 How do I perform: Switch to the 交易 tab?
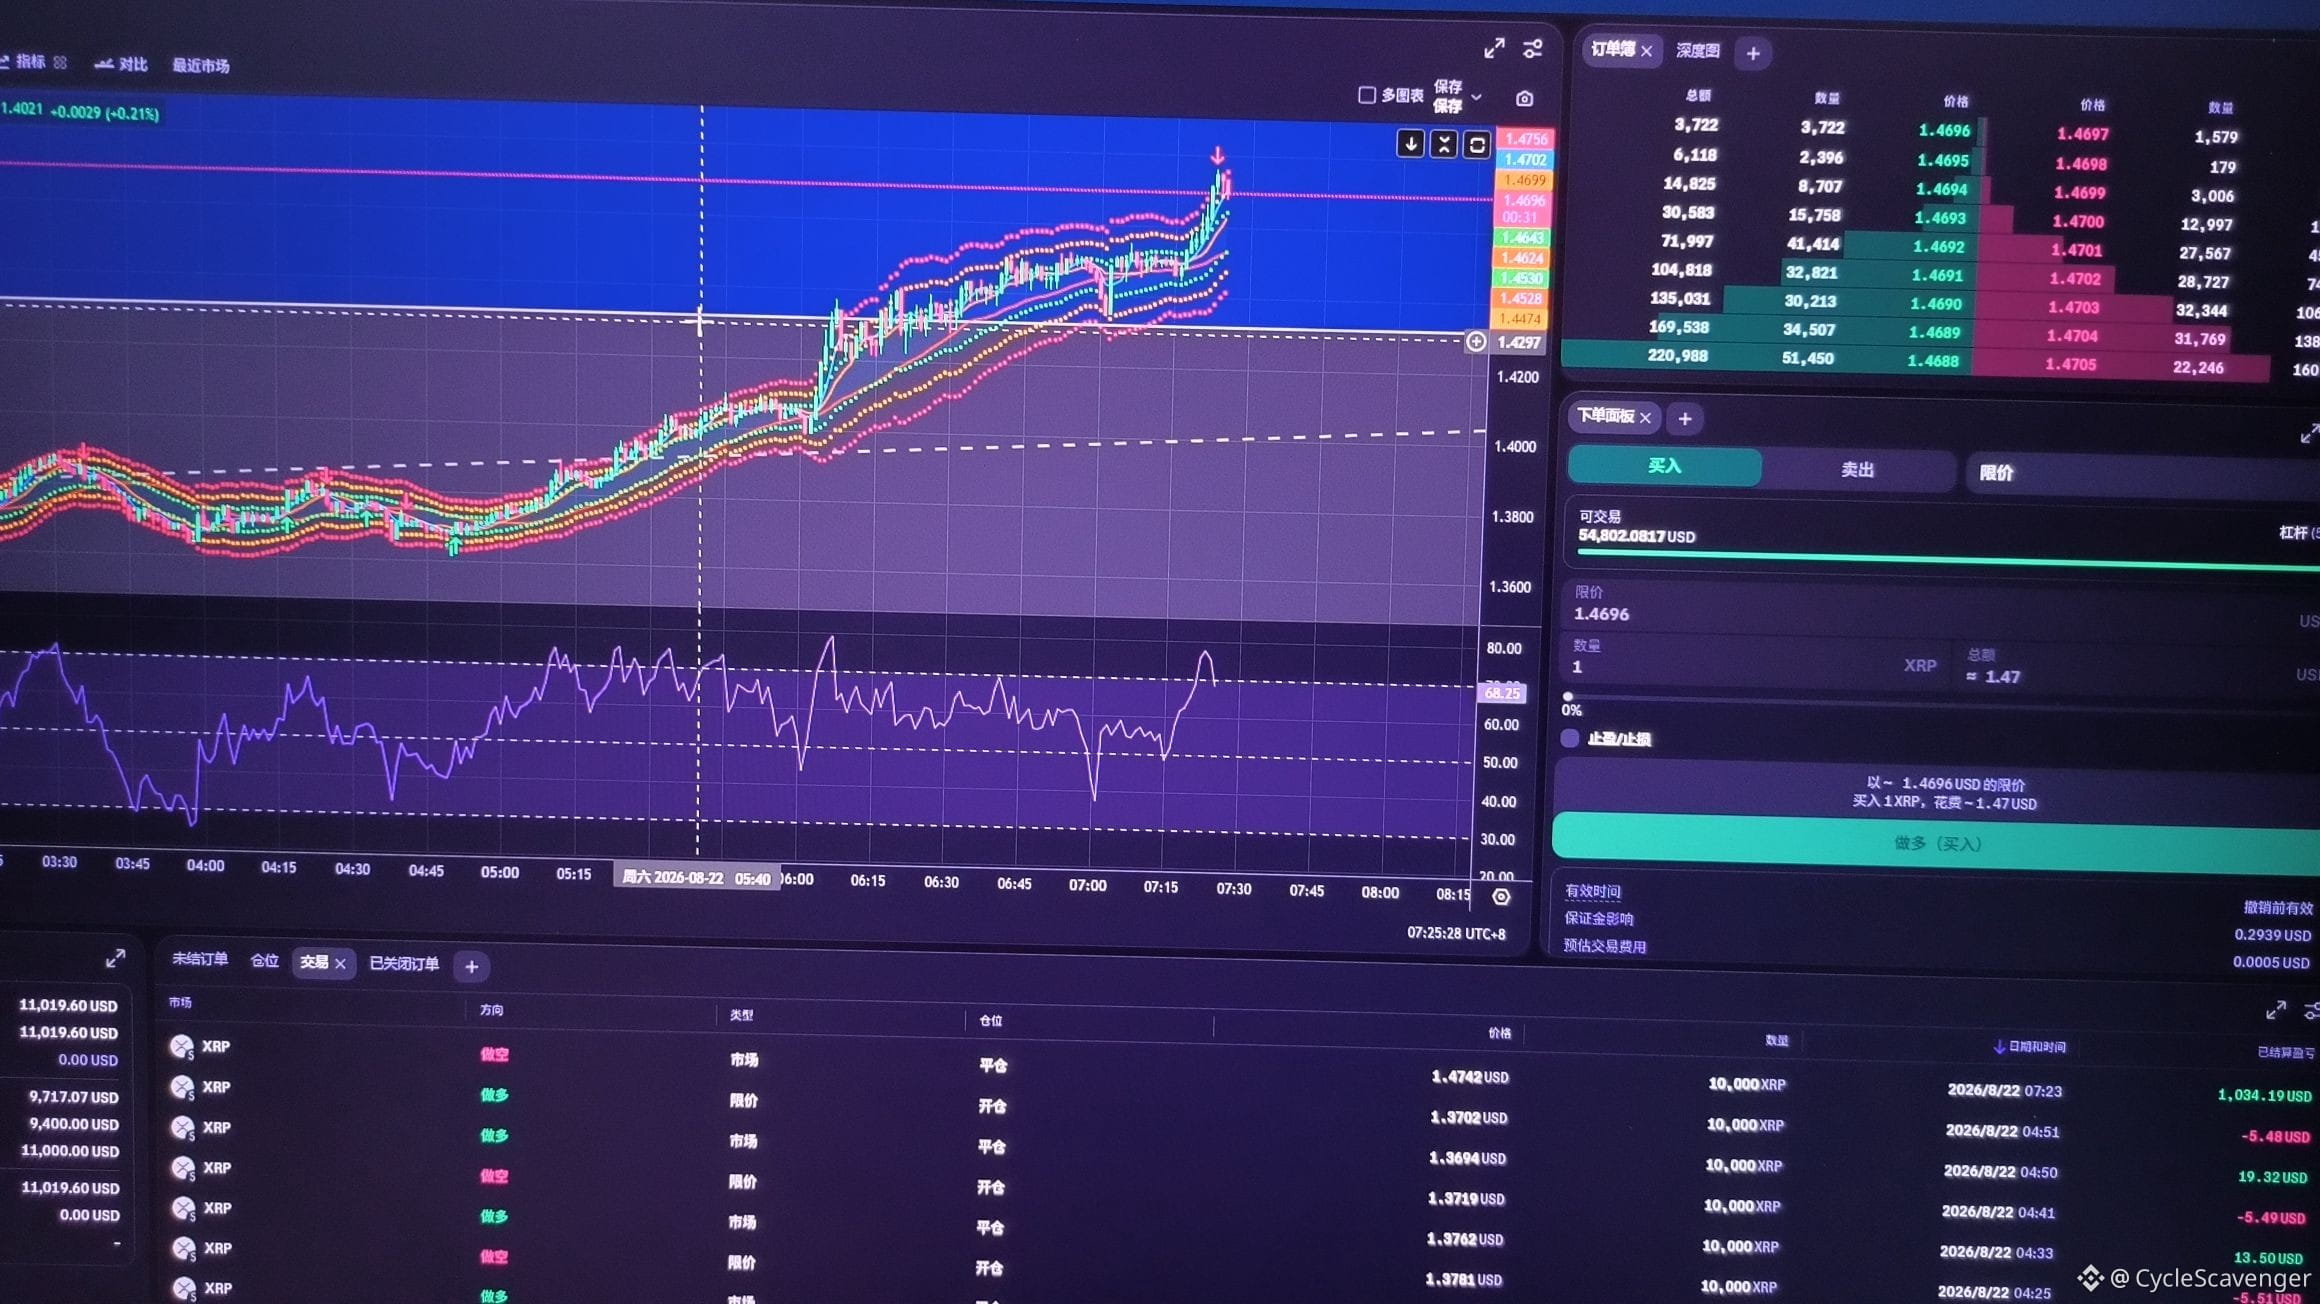(314, 962)
